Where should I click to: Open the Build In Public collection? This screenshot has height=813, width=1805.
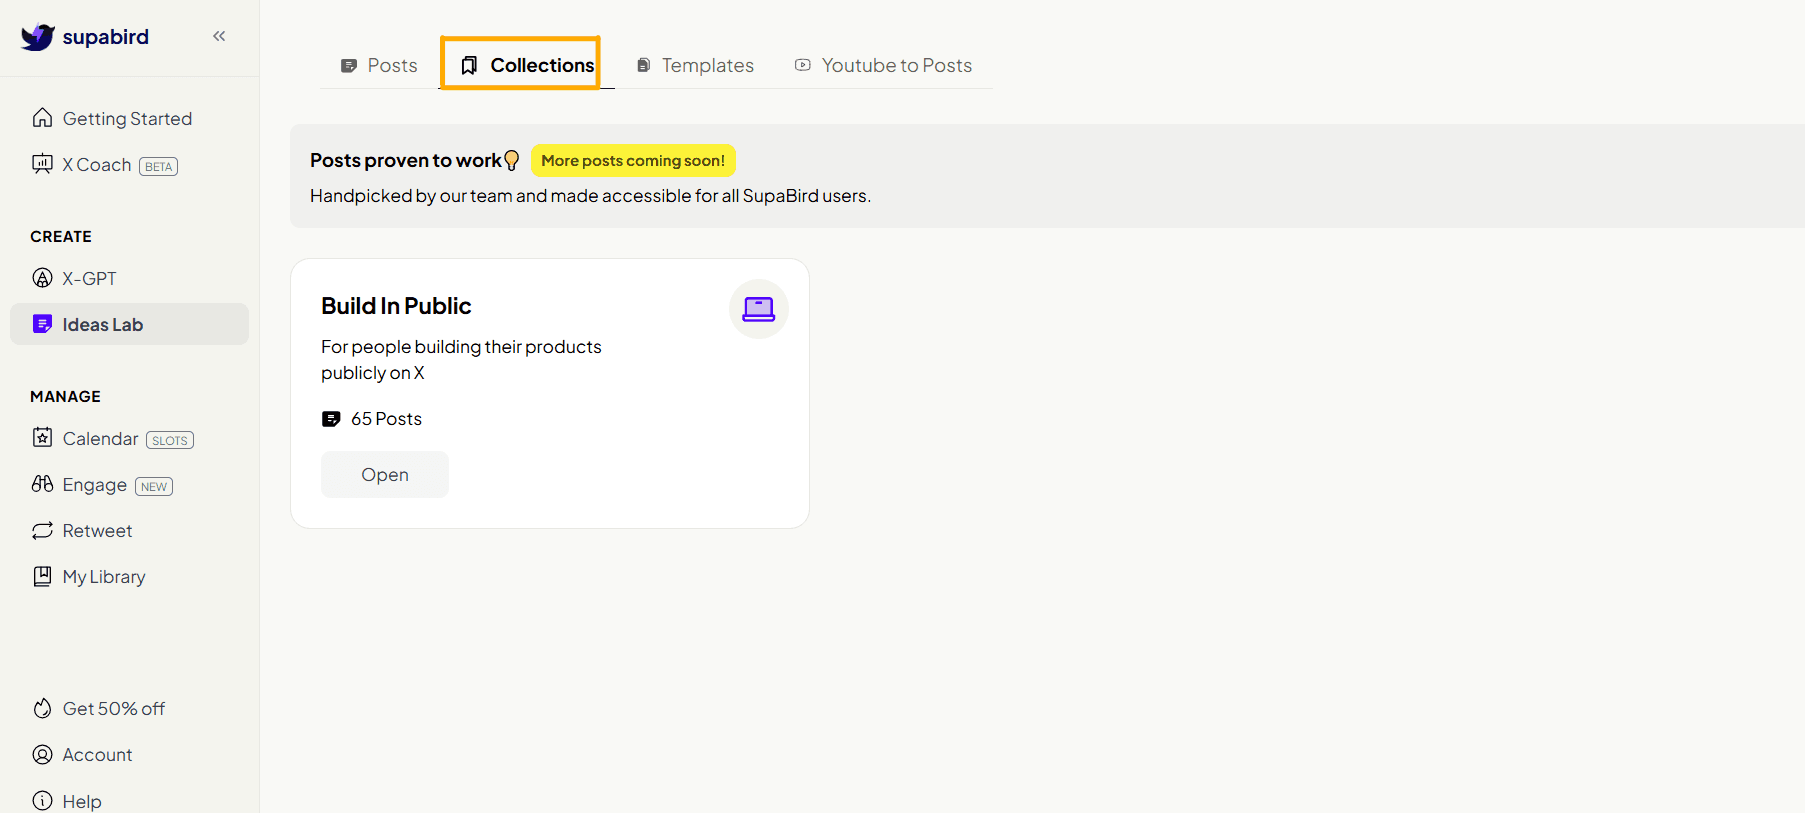click(385, 475)
